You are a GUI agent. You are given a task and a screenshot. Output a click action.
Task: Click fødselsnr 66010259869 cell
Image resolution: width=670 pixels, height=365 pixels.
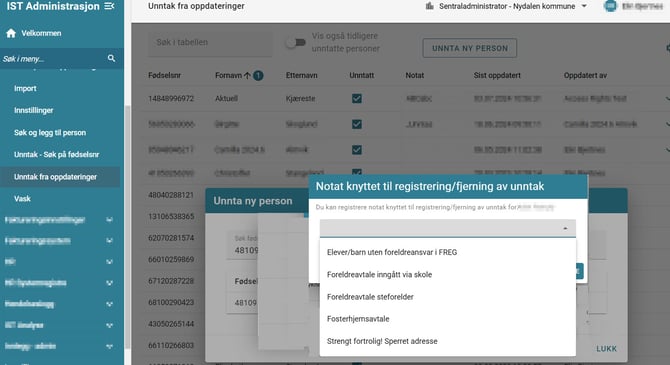coord(171,259)
